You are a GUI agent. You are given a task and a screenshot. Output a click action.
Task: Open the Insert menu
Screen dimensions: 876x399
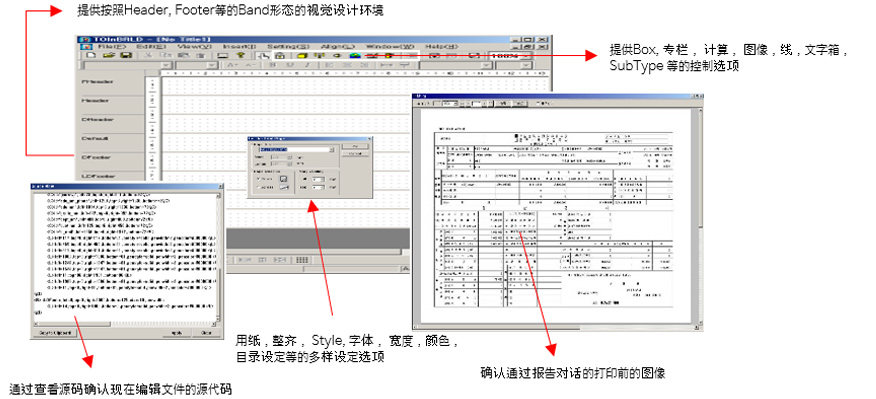239,46
